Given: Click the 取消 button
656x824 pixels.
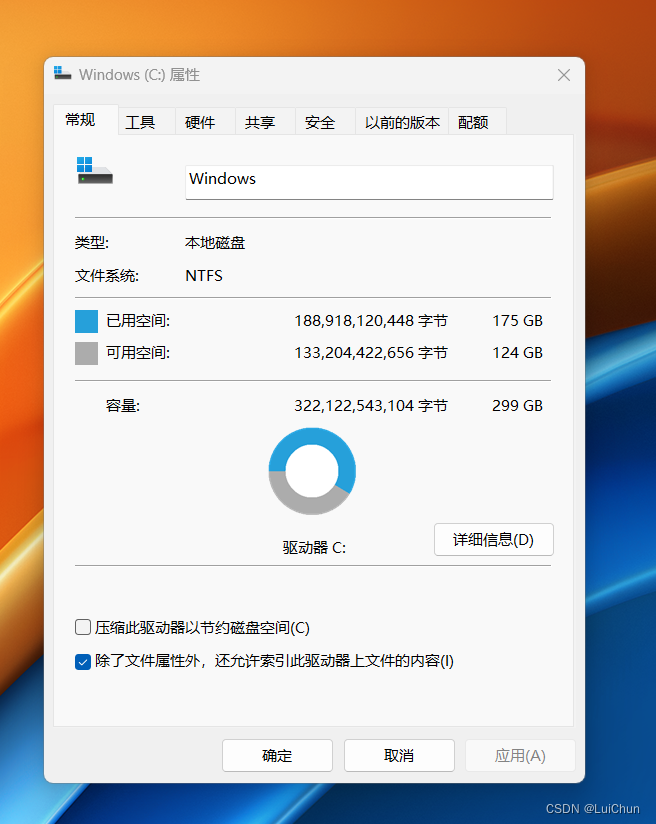Looking at the screenshot, I should click(x=399, y=755).
